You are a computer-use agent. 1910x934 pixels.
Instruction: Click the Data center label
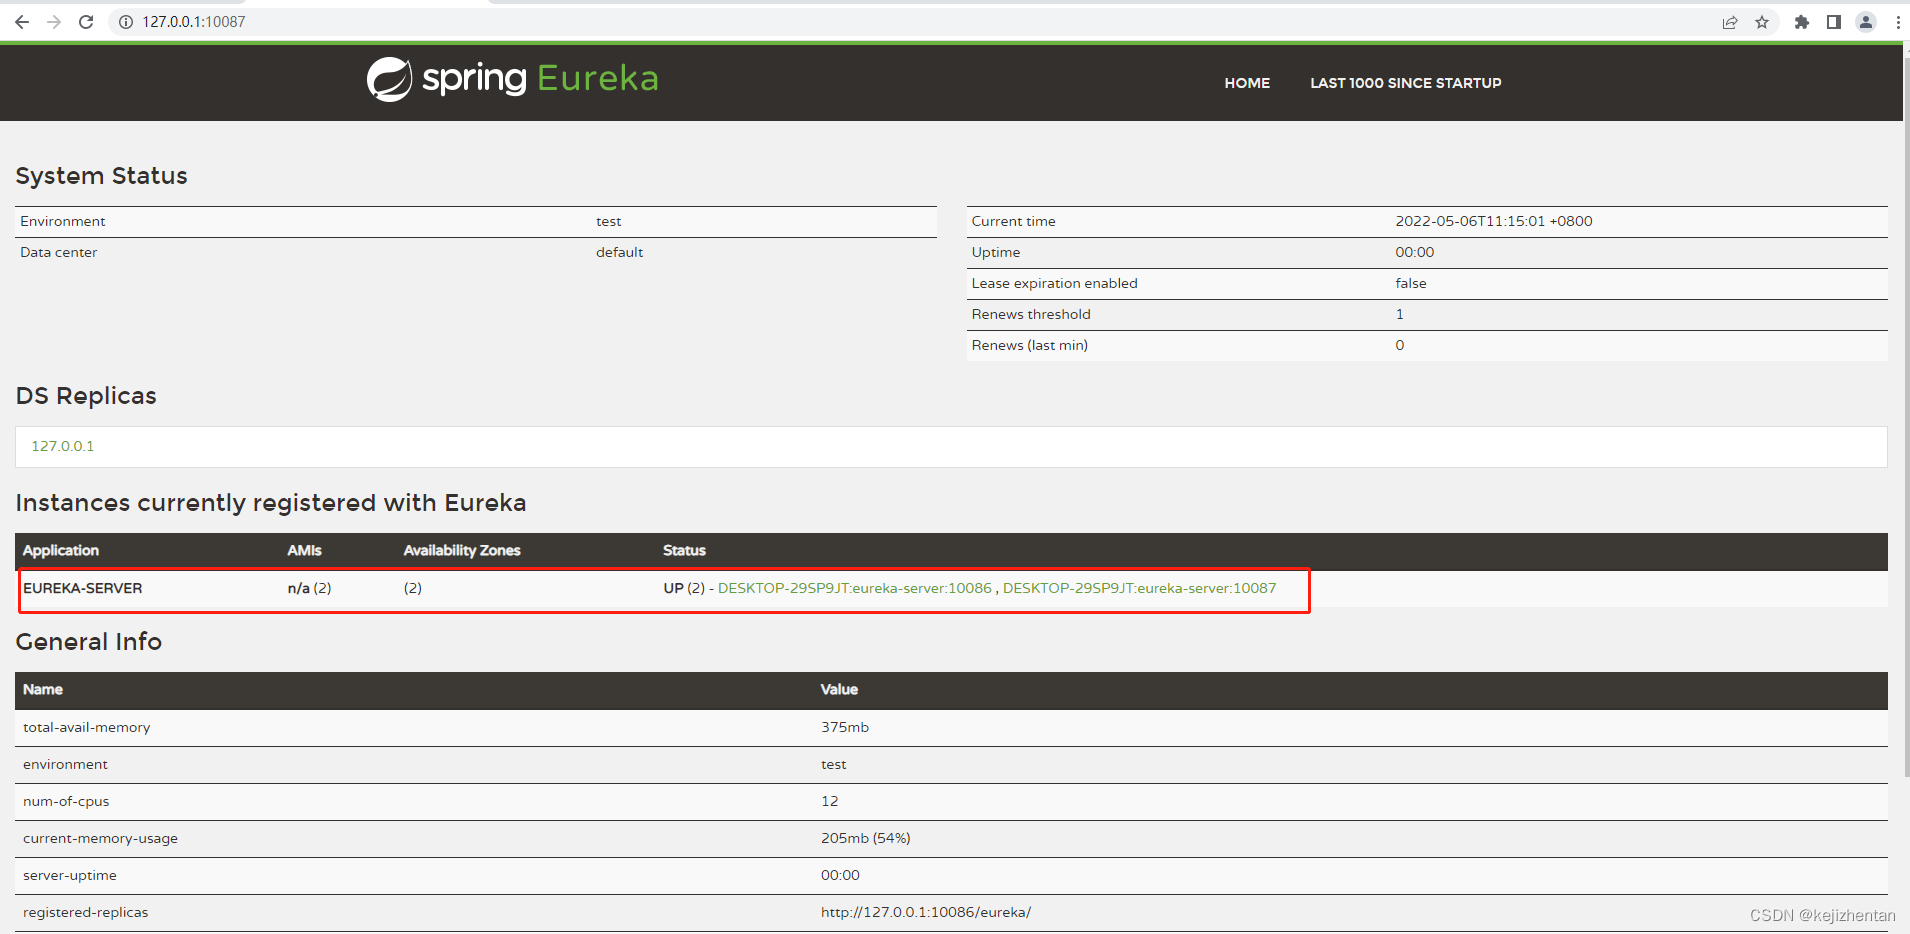[x=59, y=252]
